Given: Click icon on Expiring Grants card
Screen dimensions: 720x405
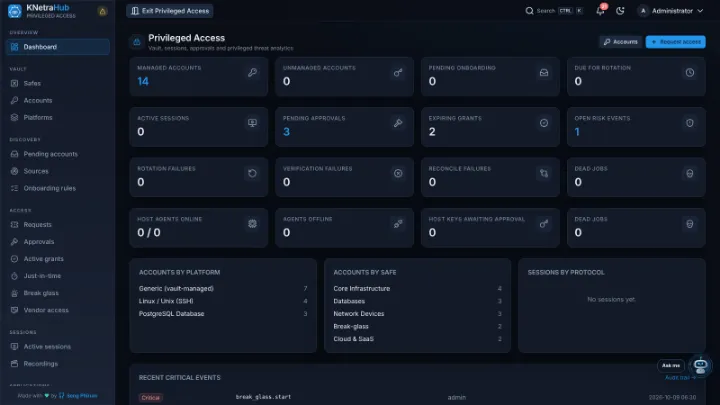Looking at the screenshot, I should [544, 123].
